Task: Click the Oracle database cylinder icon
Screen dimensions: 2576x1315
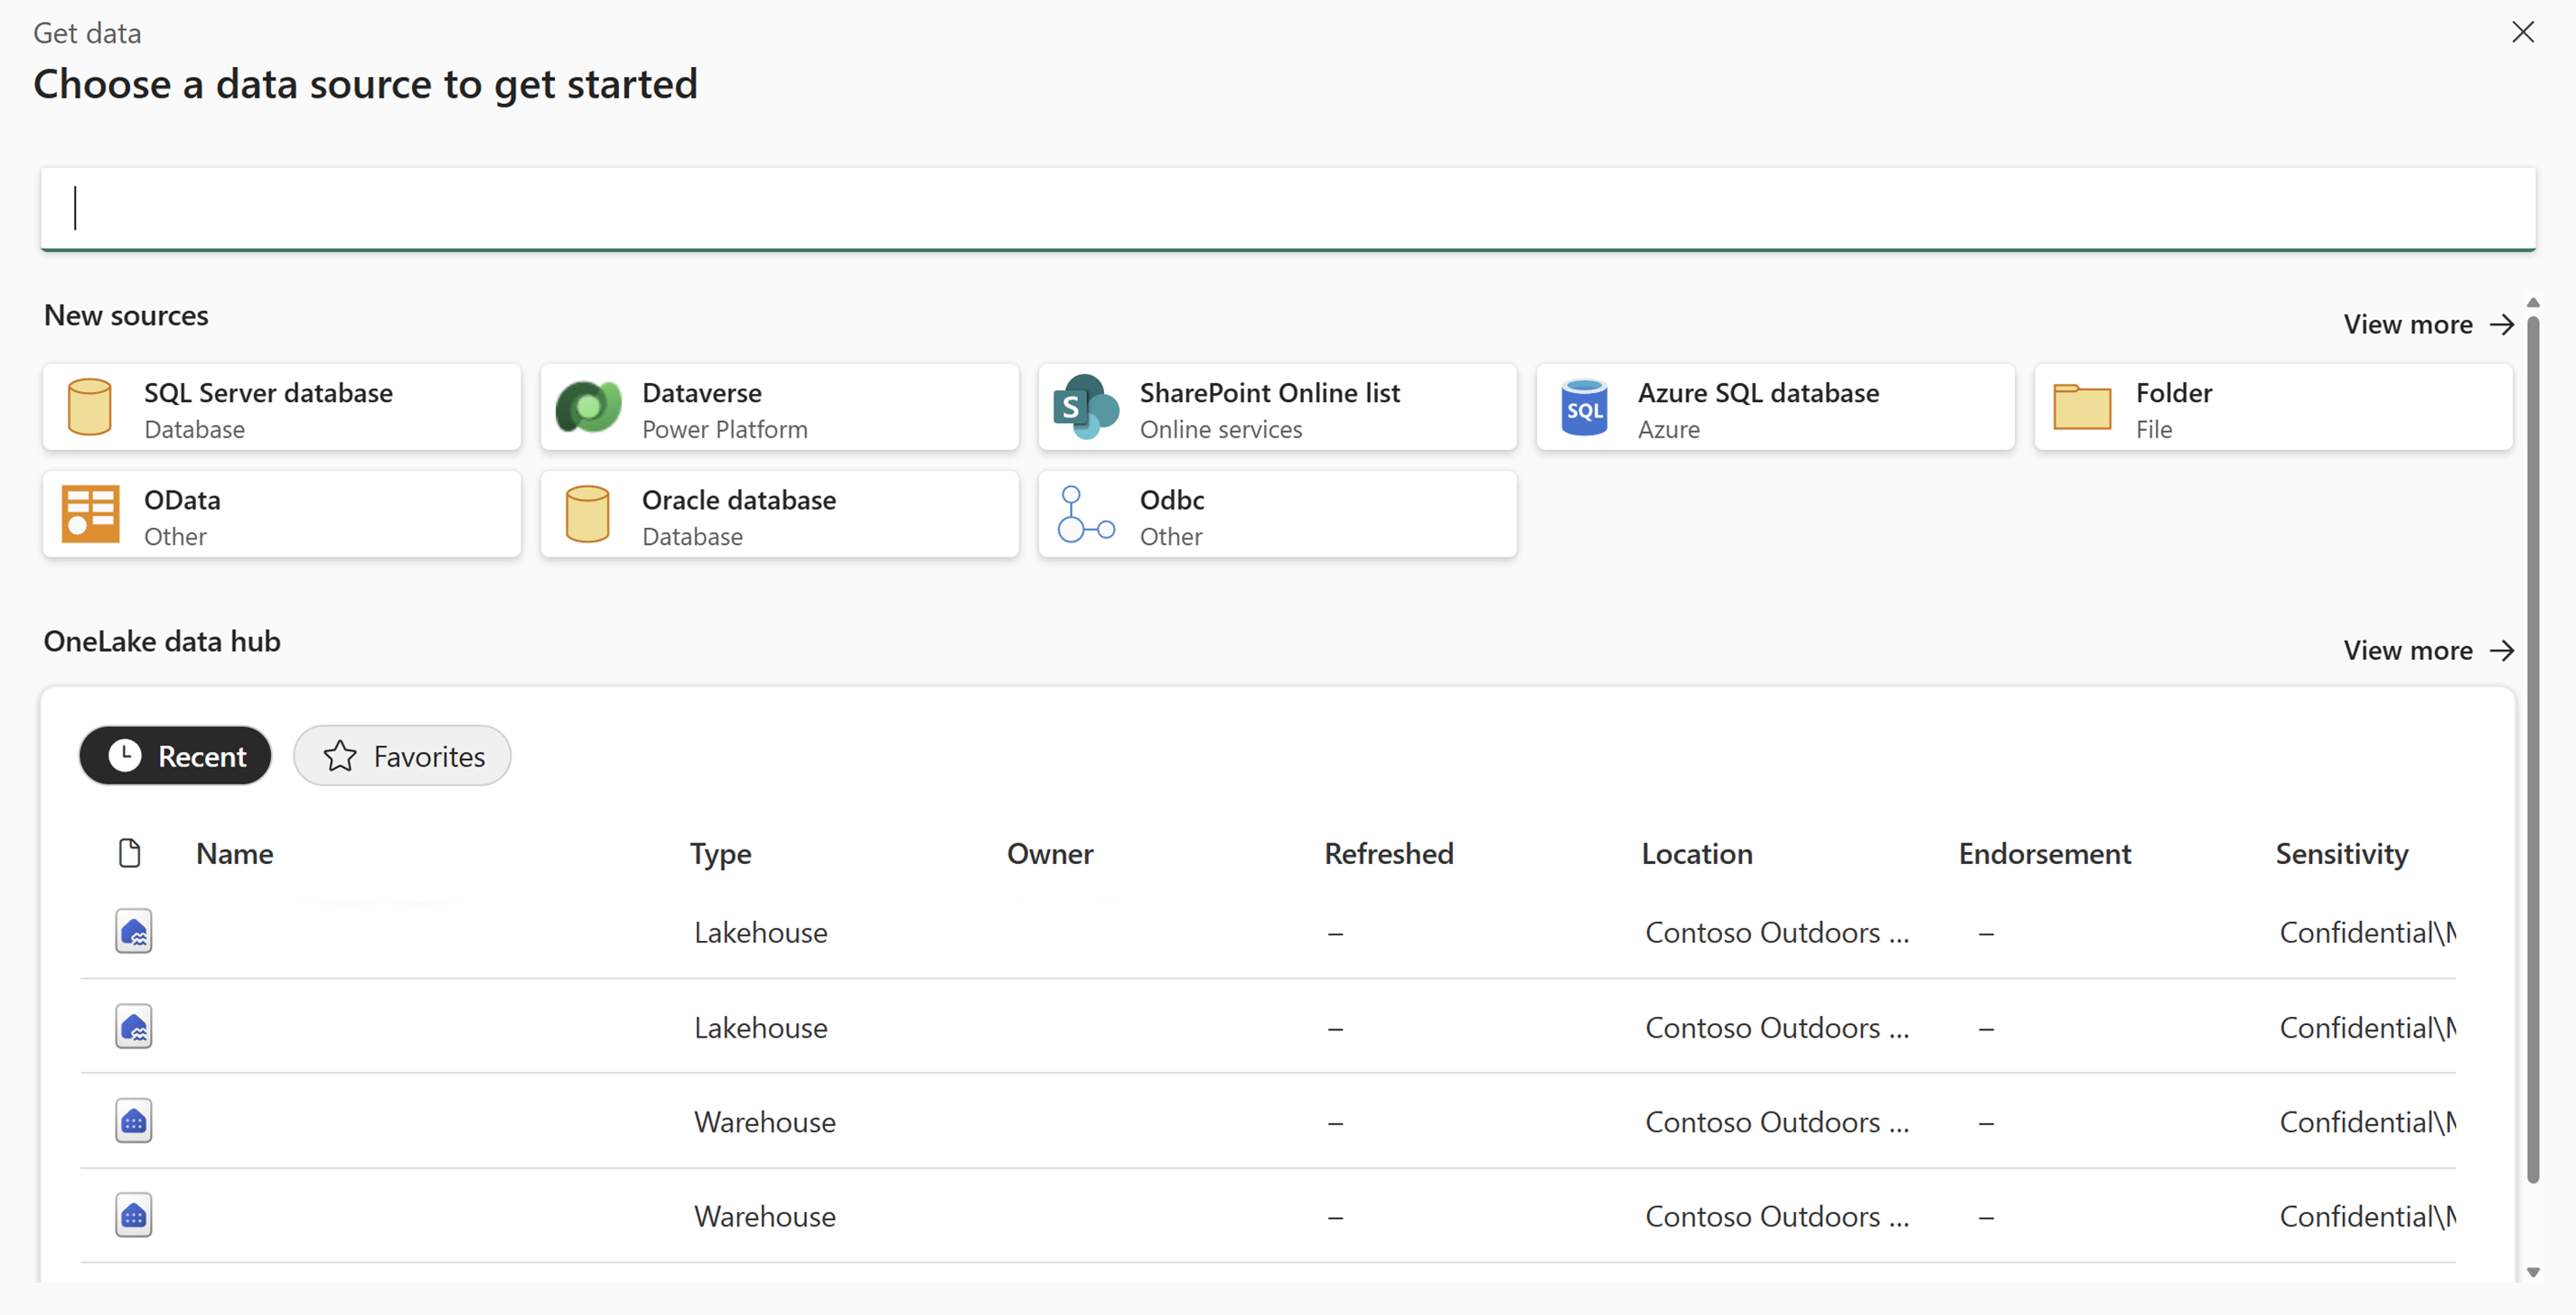Action: tap(587, 514)
